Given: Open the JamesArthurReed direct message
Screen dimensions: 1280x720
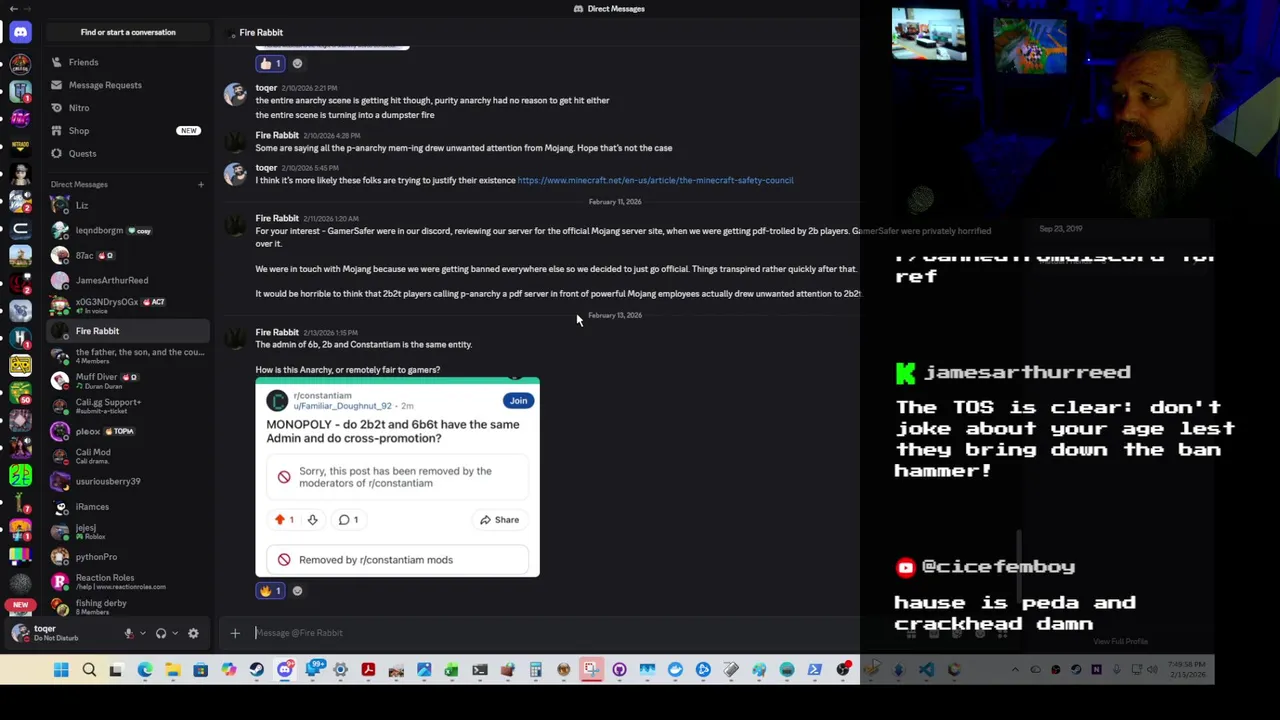Looking at the screenshot, I should (x=128, y=280).
